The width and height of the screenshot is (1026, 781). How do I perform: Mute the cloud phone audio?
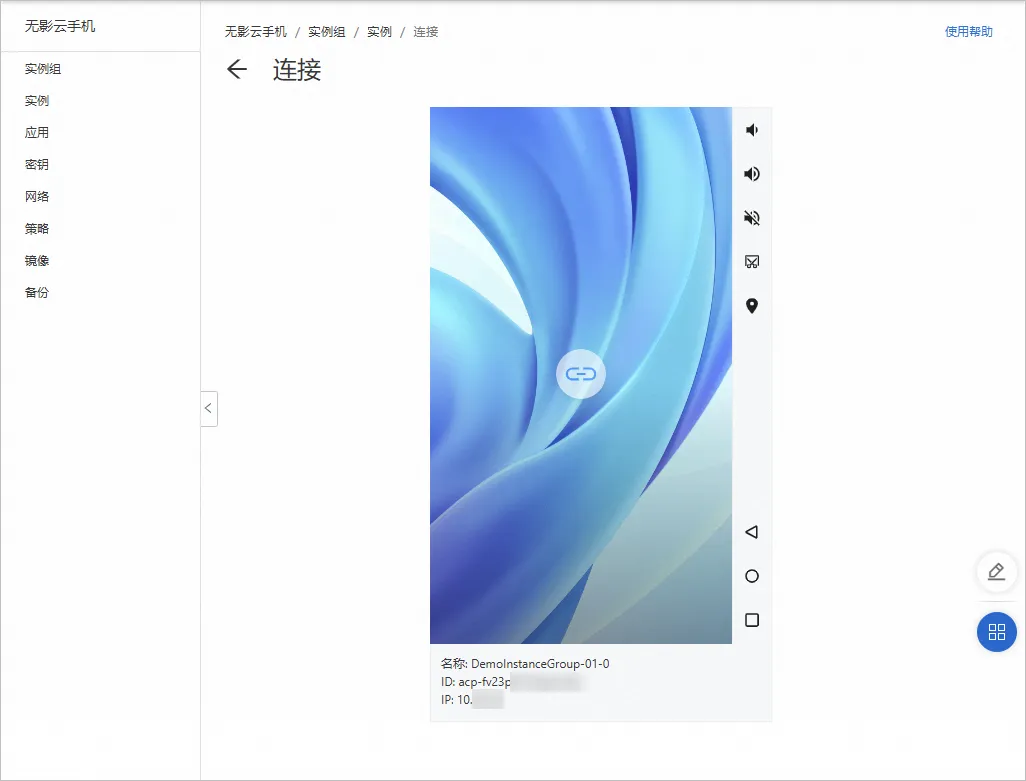tap(752, 217)
